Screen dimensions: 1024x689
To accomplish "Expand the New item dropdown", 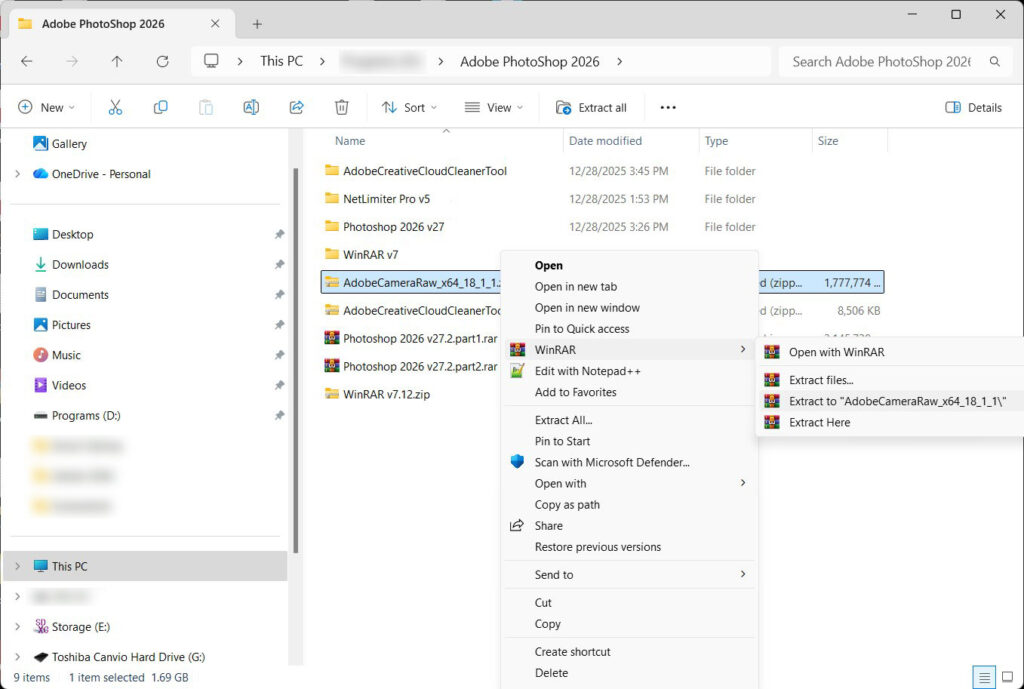I will [46, 107].
